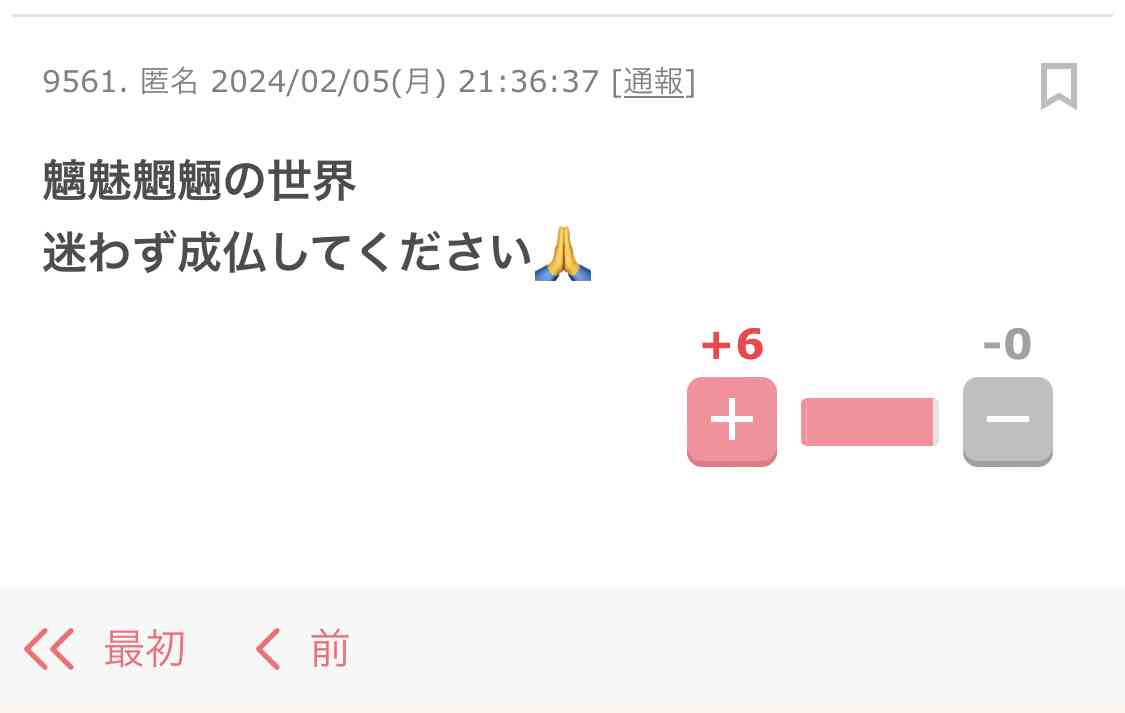The image size is (1125, 713).
Task: Report this comment via 通報 link
Action: (653, 82)
